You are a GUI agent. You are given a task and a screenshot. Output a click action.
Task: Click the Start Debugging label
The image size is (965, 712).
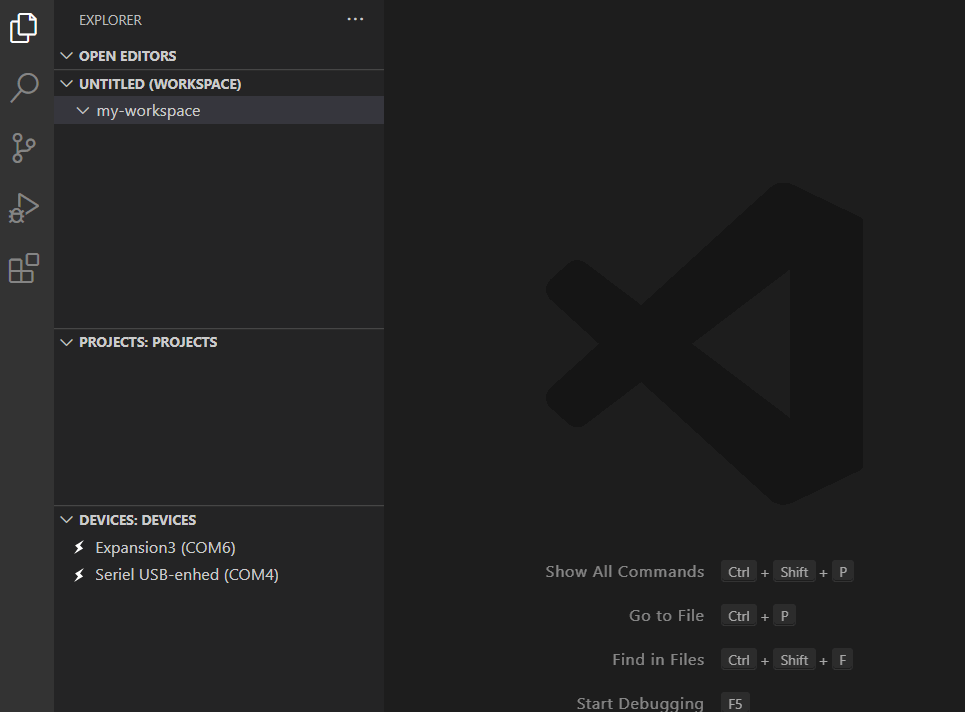640,703
